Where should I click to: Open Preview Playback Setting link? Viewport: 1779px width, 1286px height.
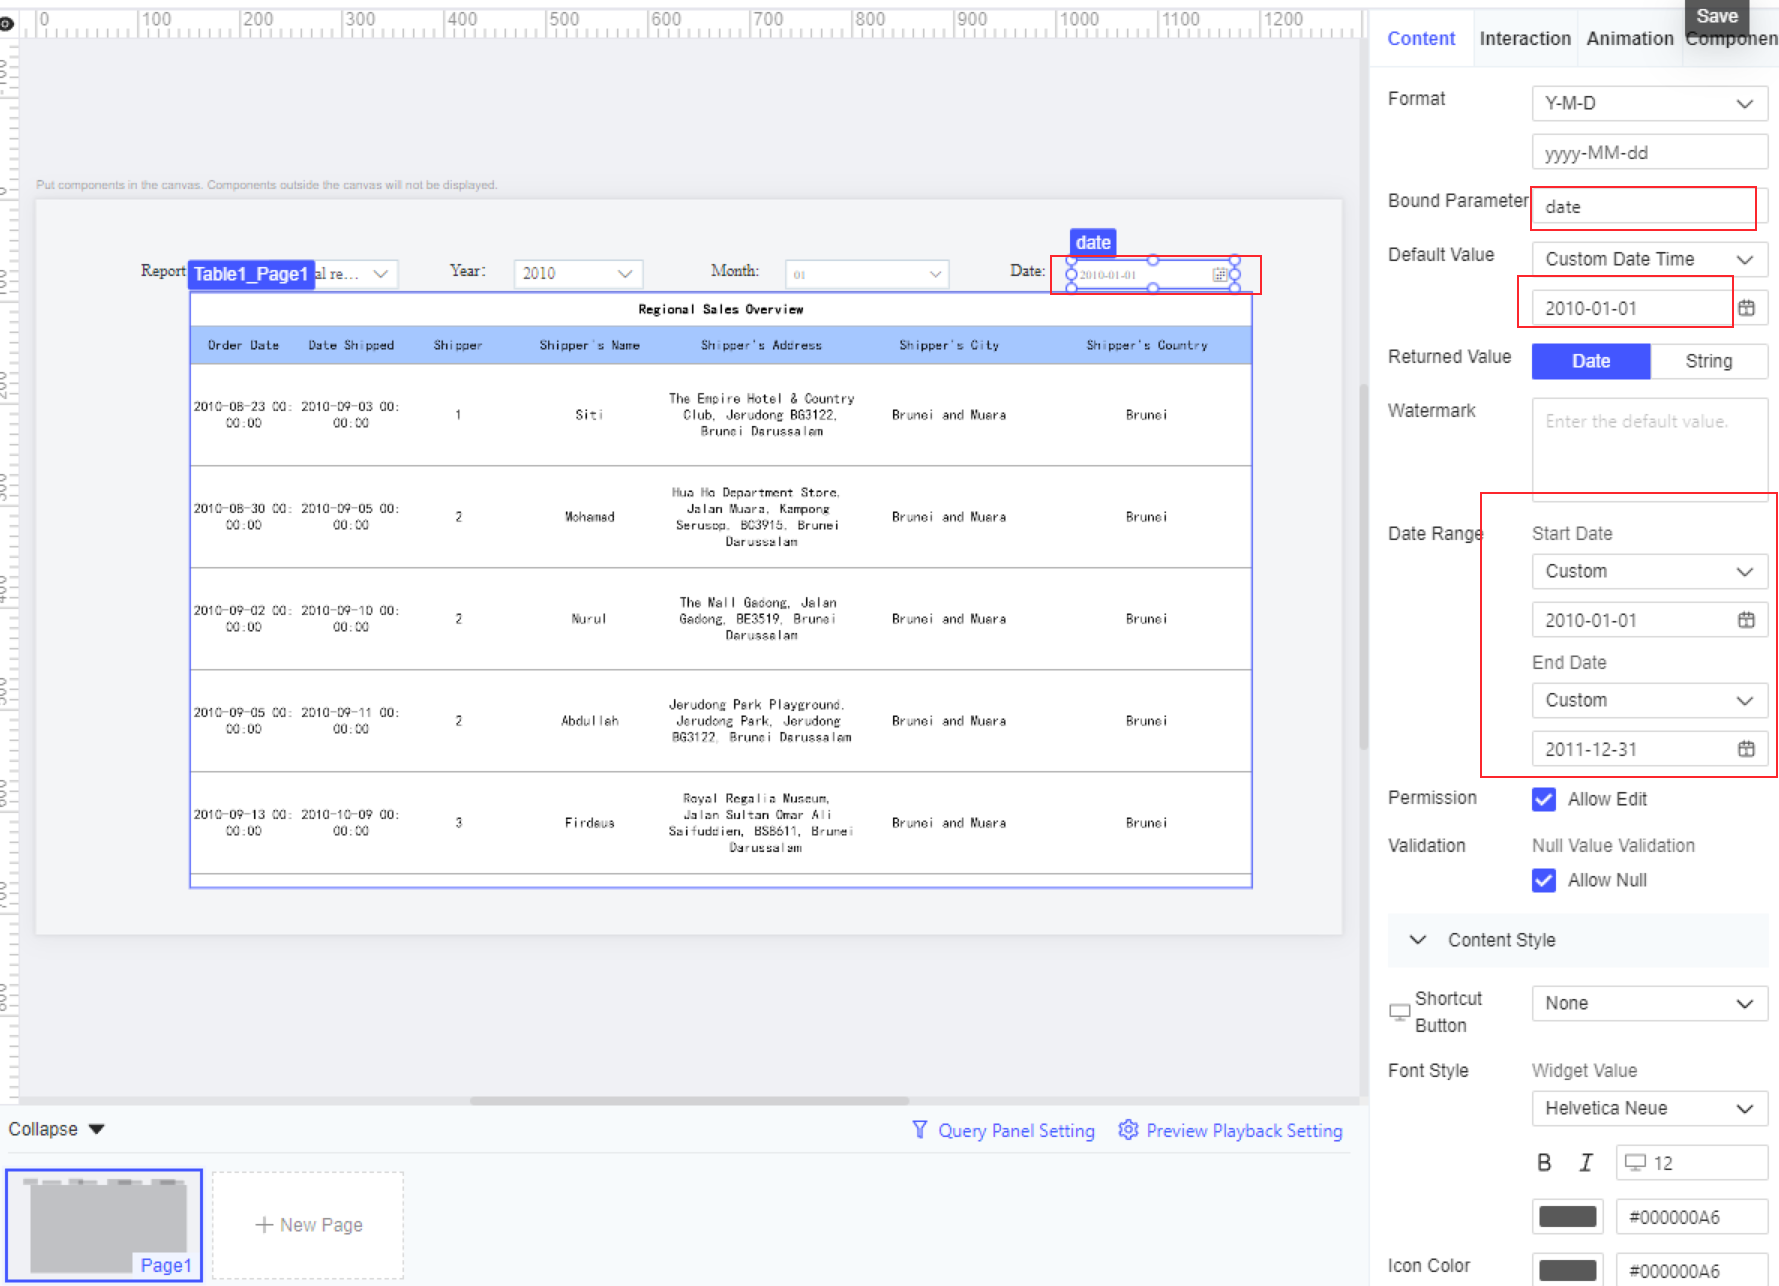pyautogui.click(x=1244, y=1130)
